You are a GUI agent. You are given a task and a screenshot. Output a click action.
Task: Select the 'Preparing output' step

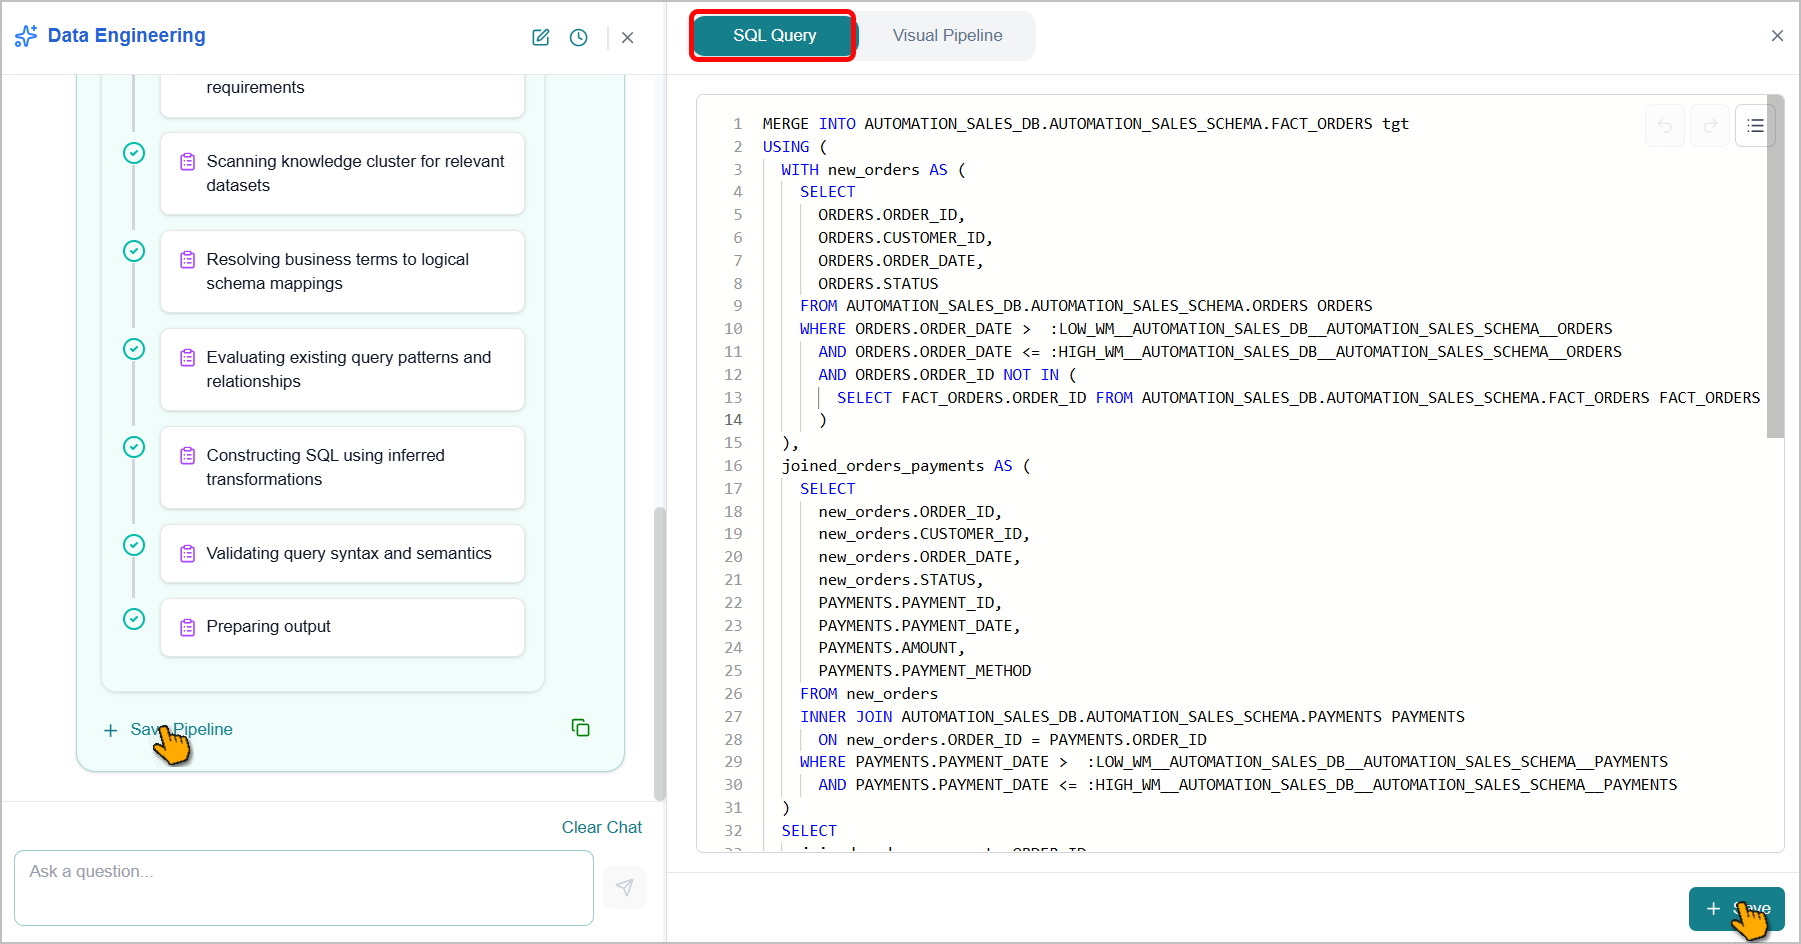click(342, 628)
